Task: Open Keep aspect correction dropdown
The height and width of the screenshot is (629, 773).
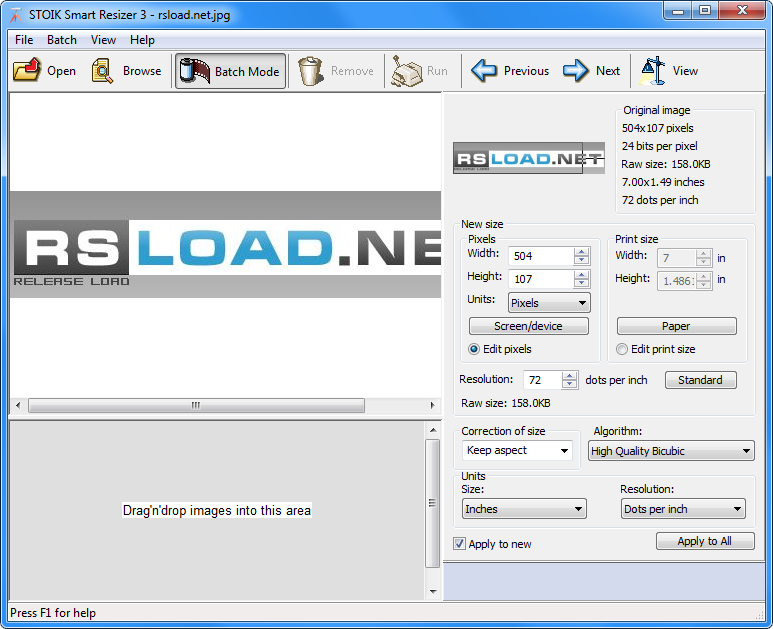Action: 517,450
